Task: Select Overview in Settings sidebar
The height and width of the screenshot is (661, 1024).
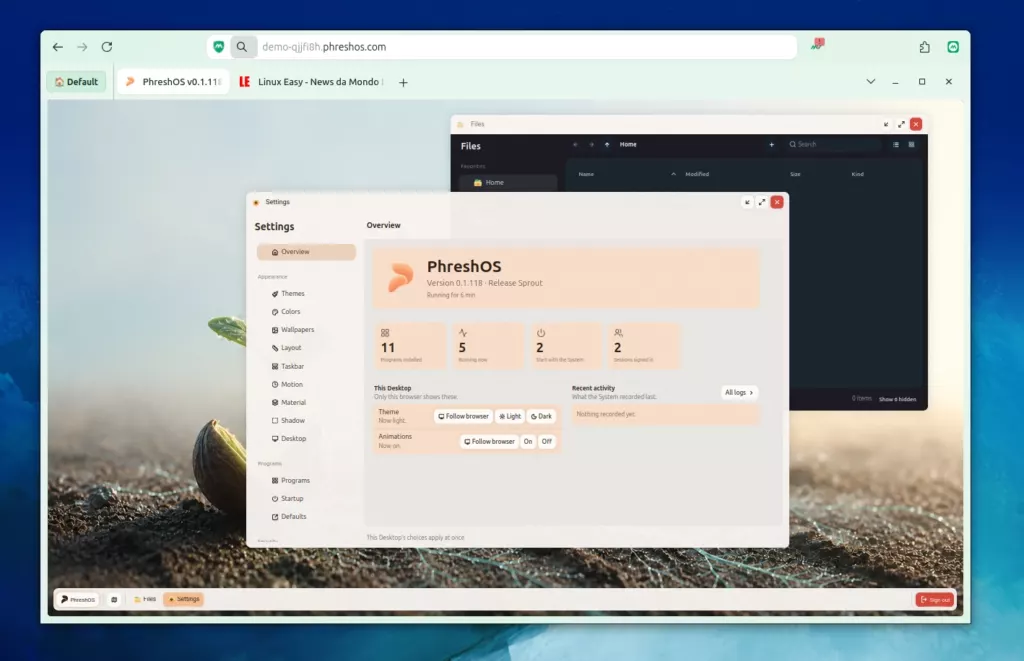Action: pos(306,252)
